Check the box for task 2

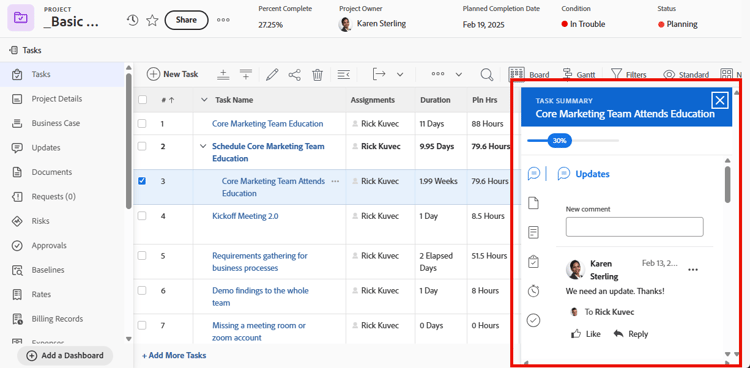click(142, 146)
